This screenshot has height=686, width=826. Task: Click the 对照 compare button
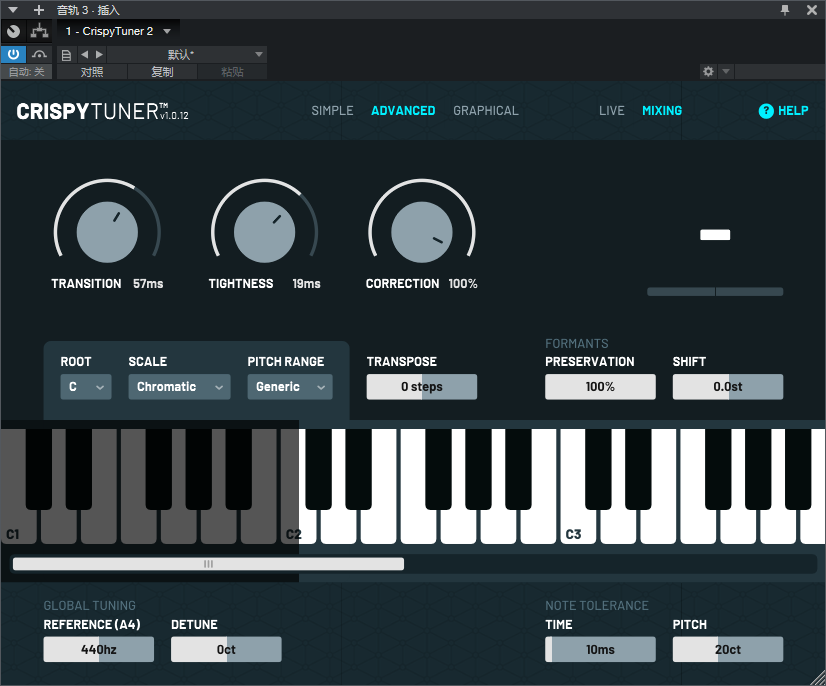point(92,72)
